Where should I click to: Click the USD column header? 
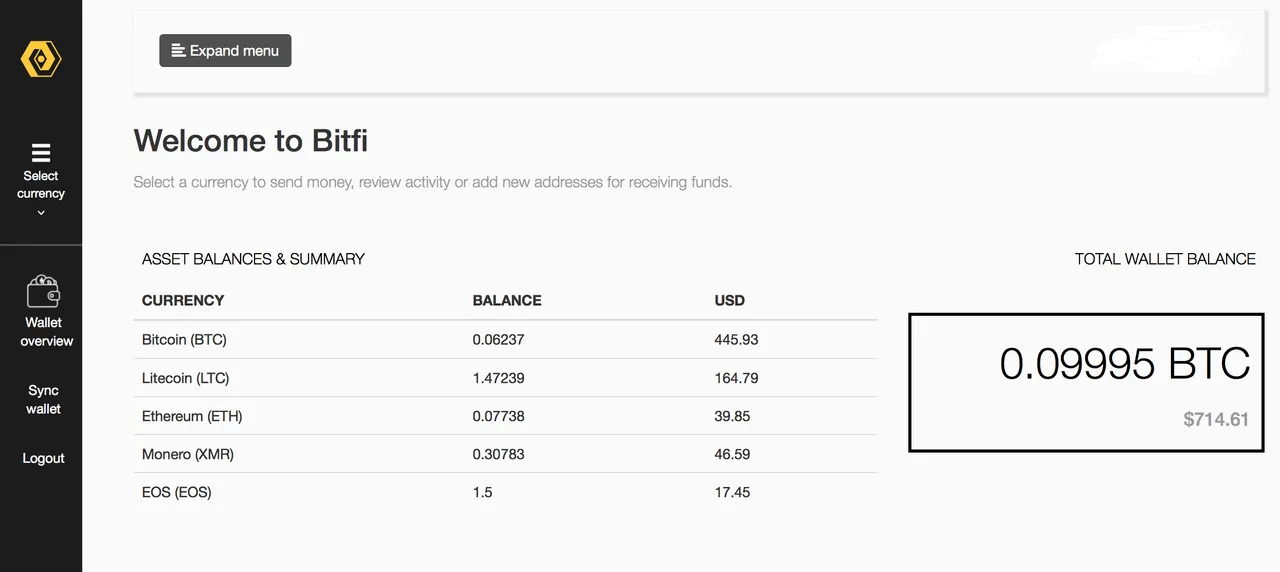pos(730,300)
